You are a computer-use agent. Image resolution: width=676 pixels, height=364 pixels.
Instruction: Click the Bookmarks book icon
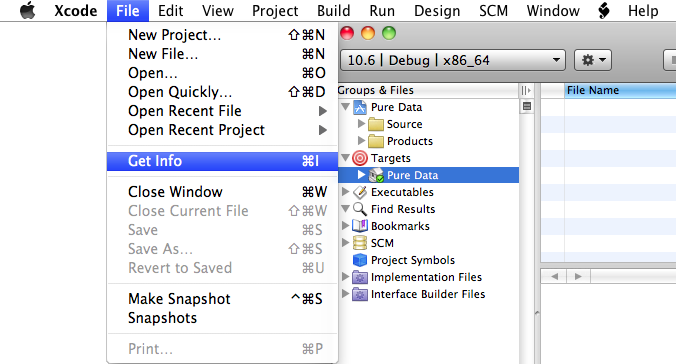360,226
